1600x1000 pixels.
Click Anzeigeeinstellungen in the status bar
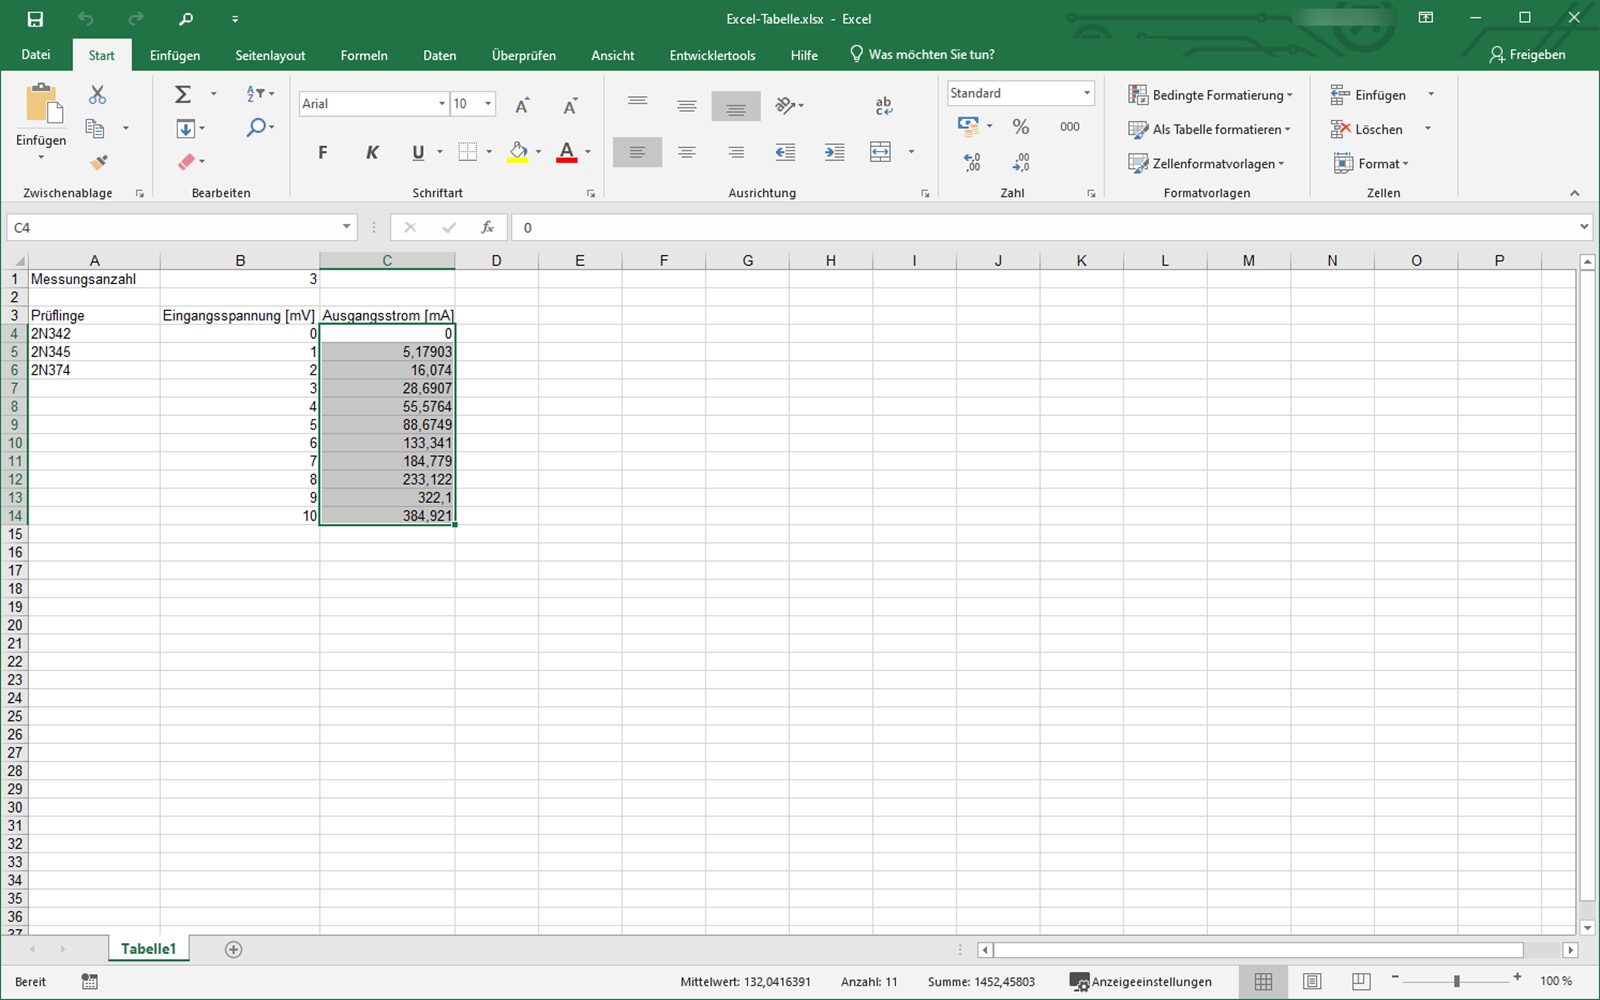[1140, 981]
